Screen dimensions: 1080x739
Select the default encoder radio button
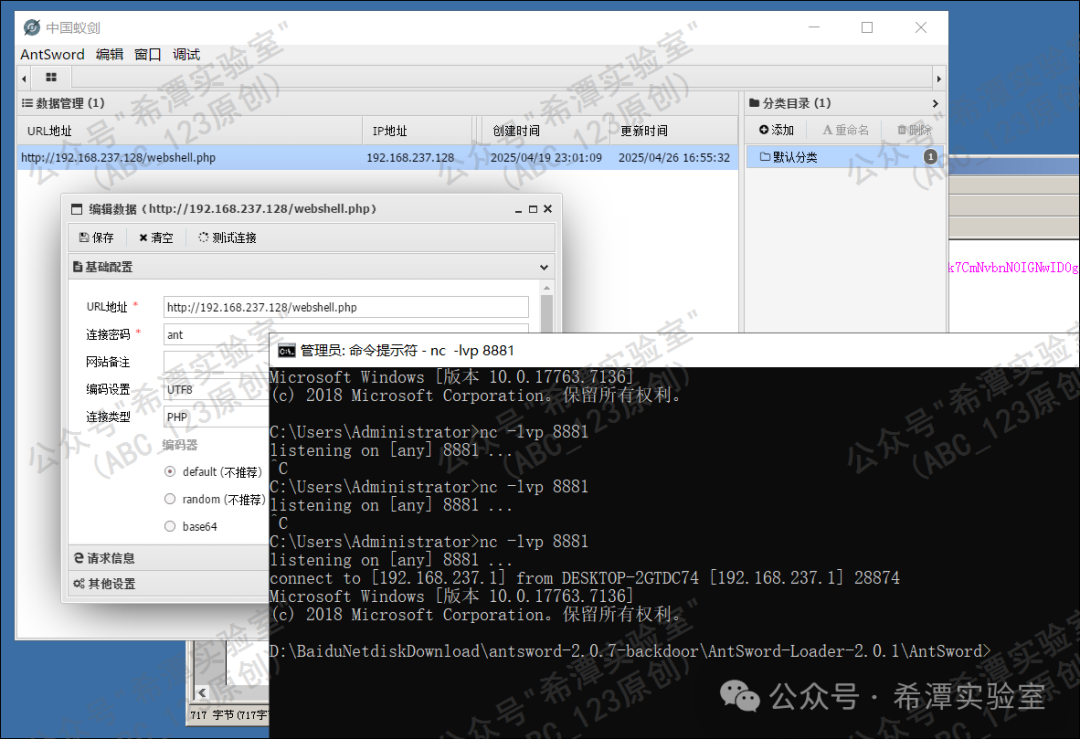coord(170,472)
